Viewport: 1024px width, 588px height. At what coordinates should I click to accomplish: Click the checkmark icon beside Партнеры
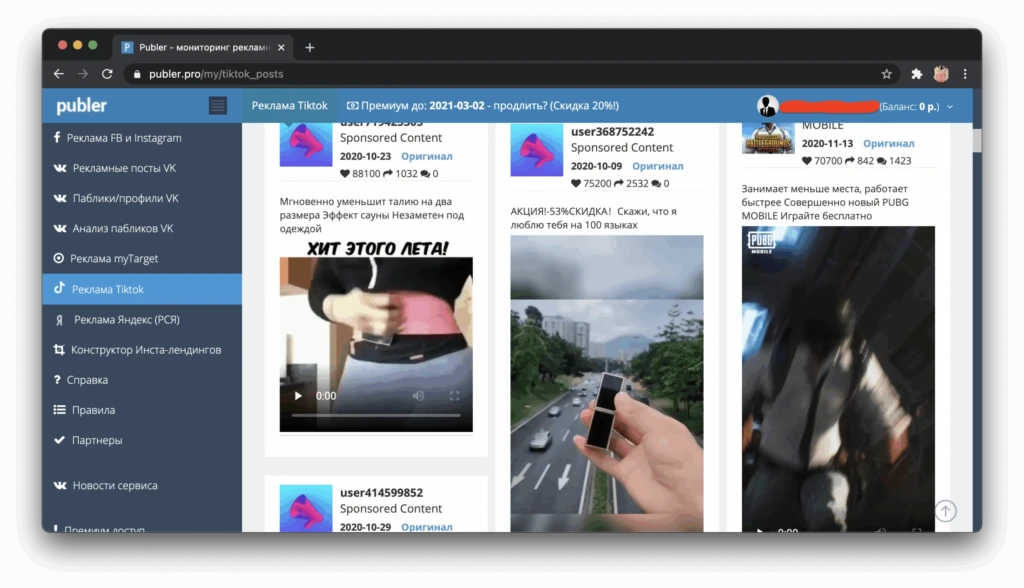(59, 440)
